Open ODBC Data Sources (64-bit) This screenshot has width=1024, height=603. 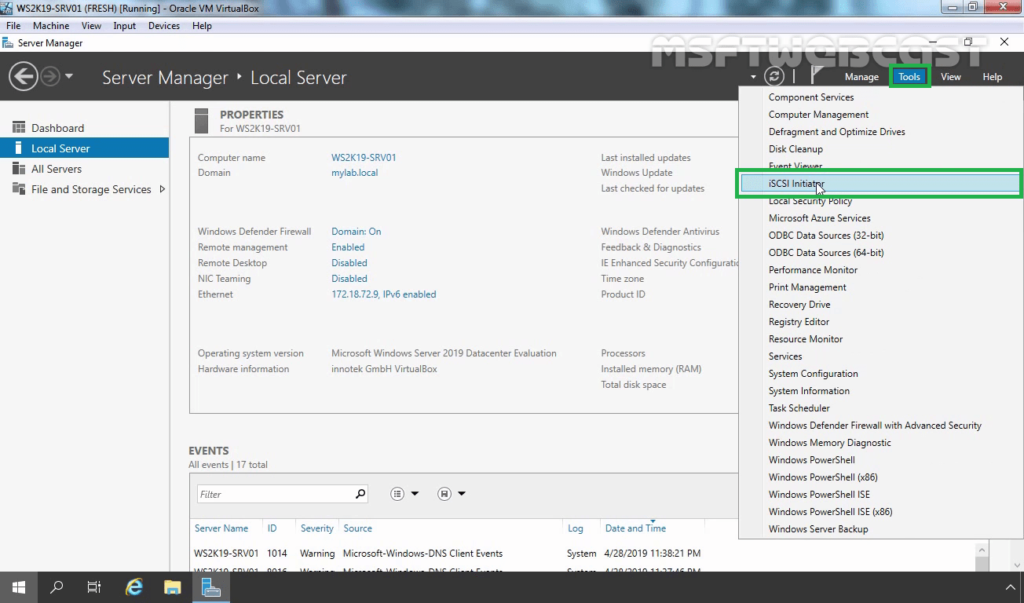click(826, 252)
